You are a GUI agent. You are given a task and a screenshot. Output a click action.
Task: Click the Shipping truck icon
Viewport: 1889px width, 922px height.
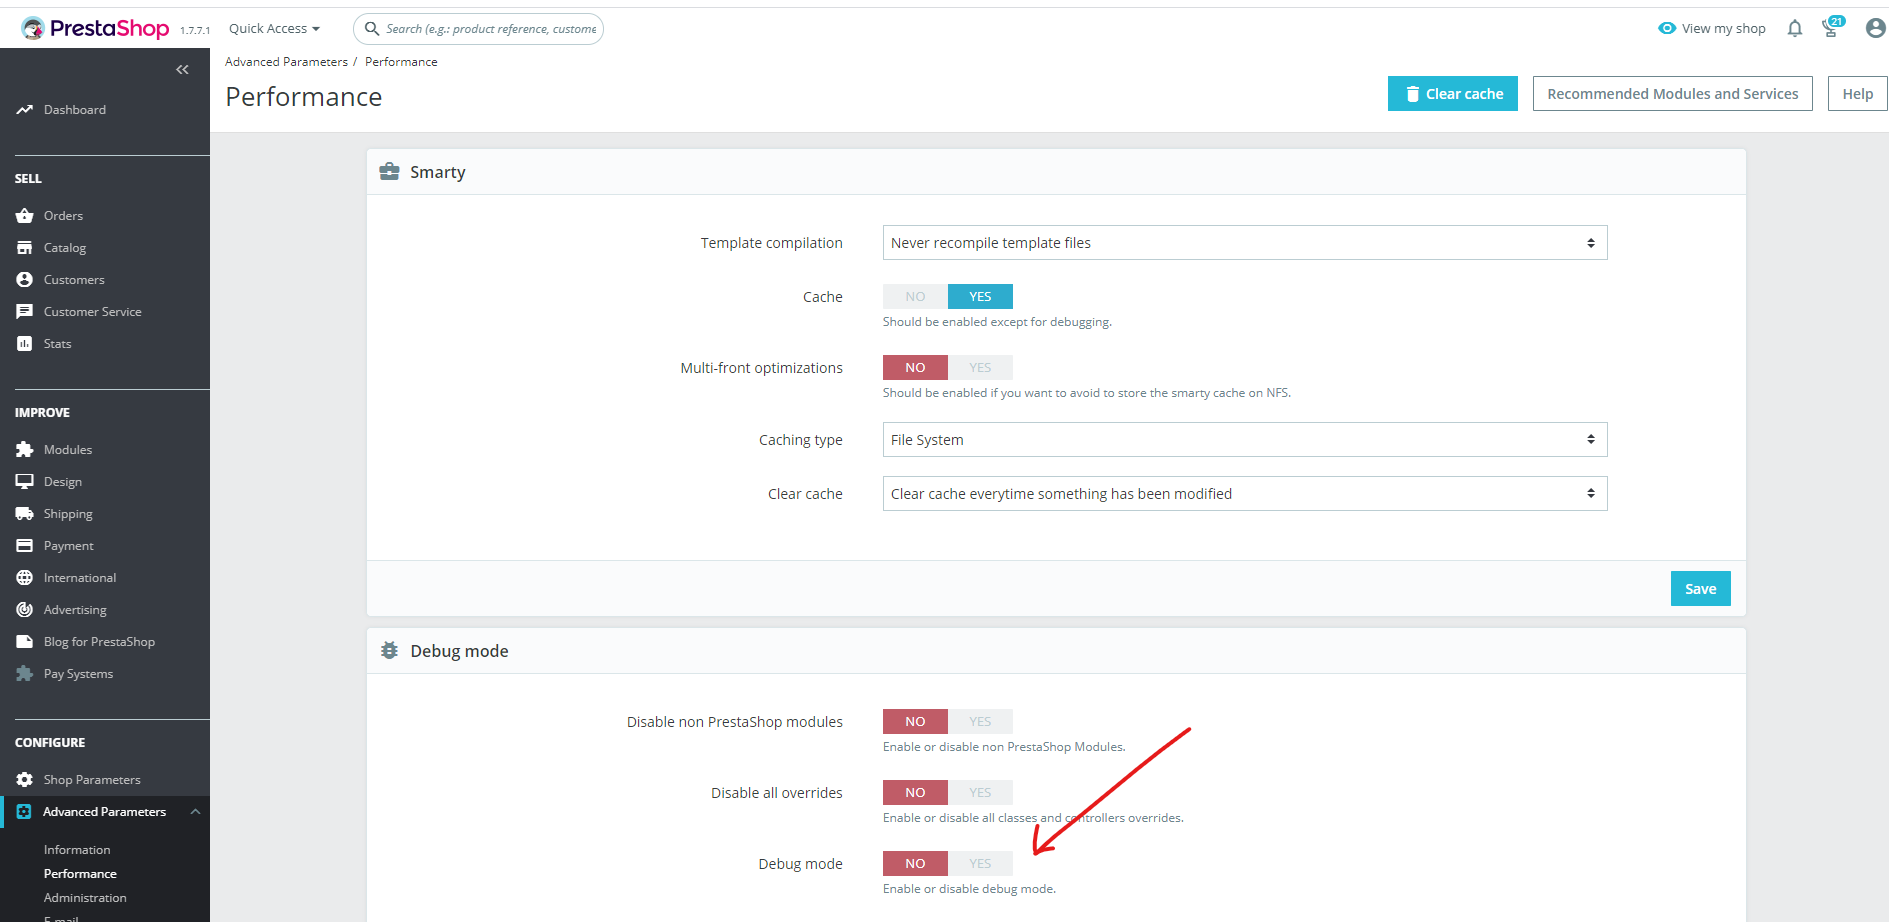pyautogui.click(x=25, y=514)
